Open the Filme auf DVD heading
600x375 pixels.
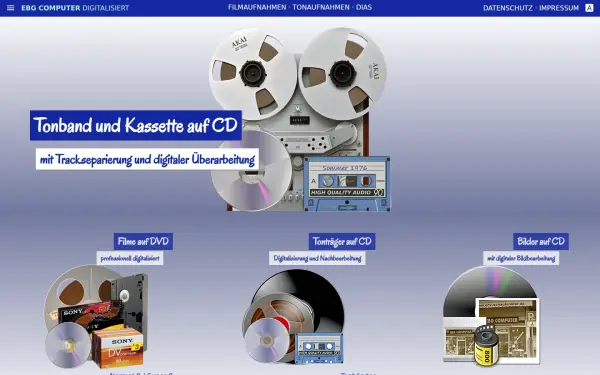tap(143, 241)
